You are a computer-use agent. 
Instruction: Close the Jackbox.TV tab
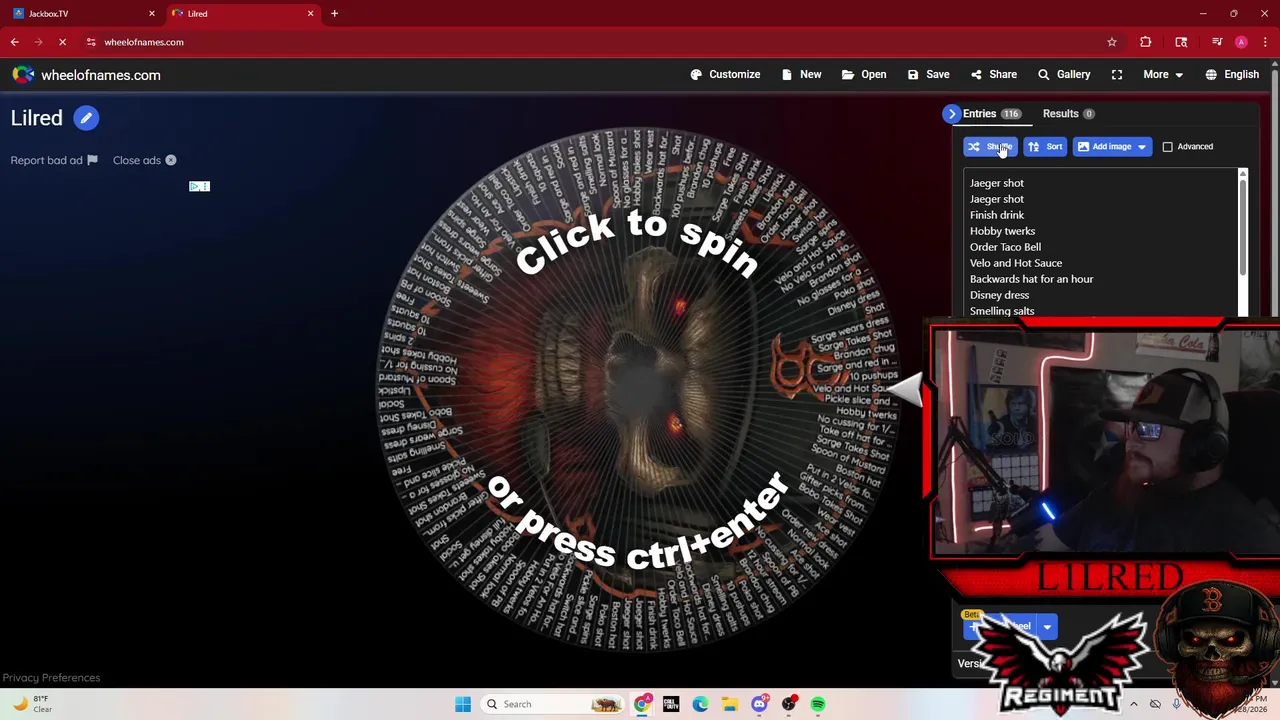(152, 14)
